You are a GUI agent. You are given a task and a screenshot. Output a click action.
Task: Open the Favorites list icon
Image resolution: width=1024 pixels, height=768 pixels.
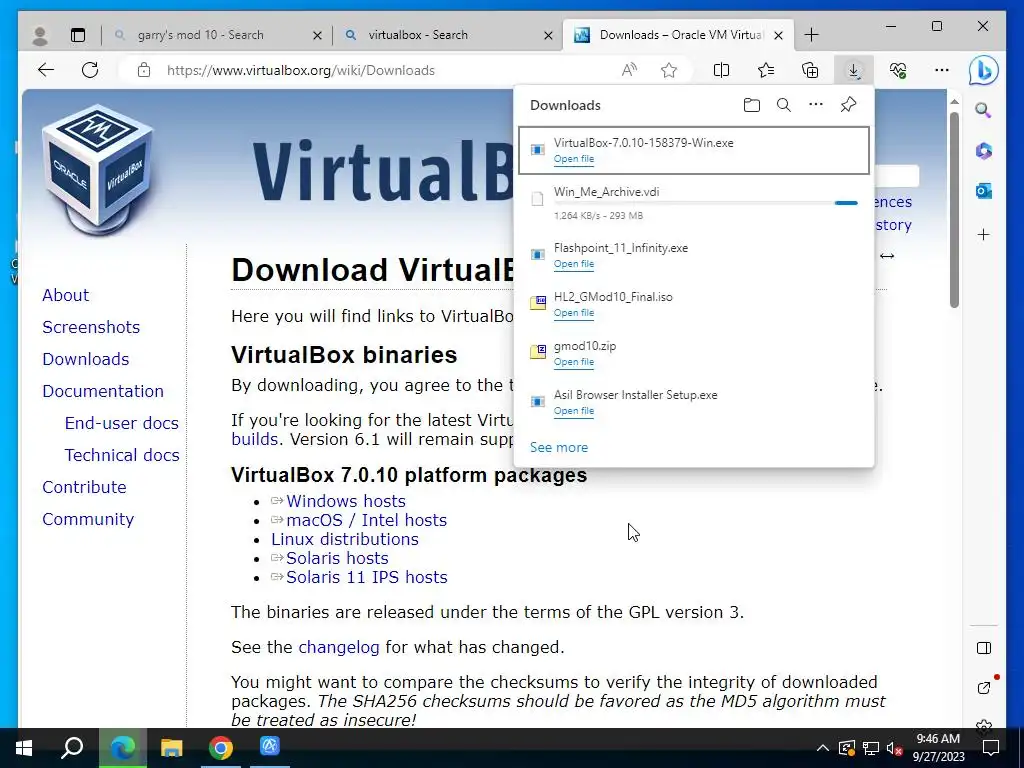(766, 70)
